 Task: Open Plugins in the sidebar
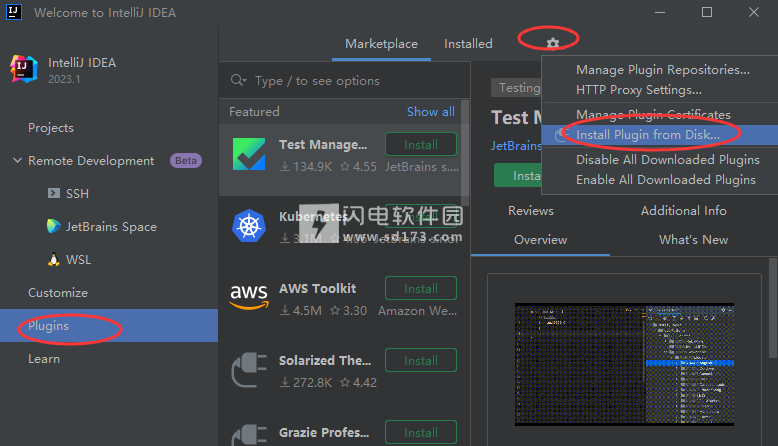pyautogui.click(x=109, y=325)
